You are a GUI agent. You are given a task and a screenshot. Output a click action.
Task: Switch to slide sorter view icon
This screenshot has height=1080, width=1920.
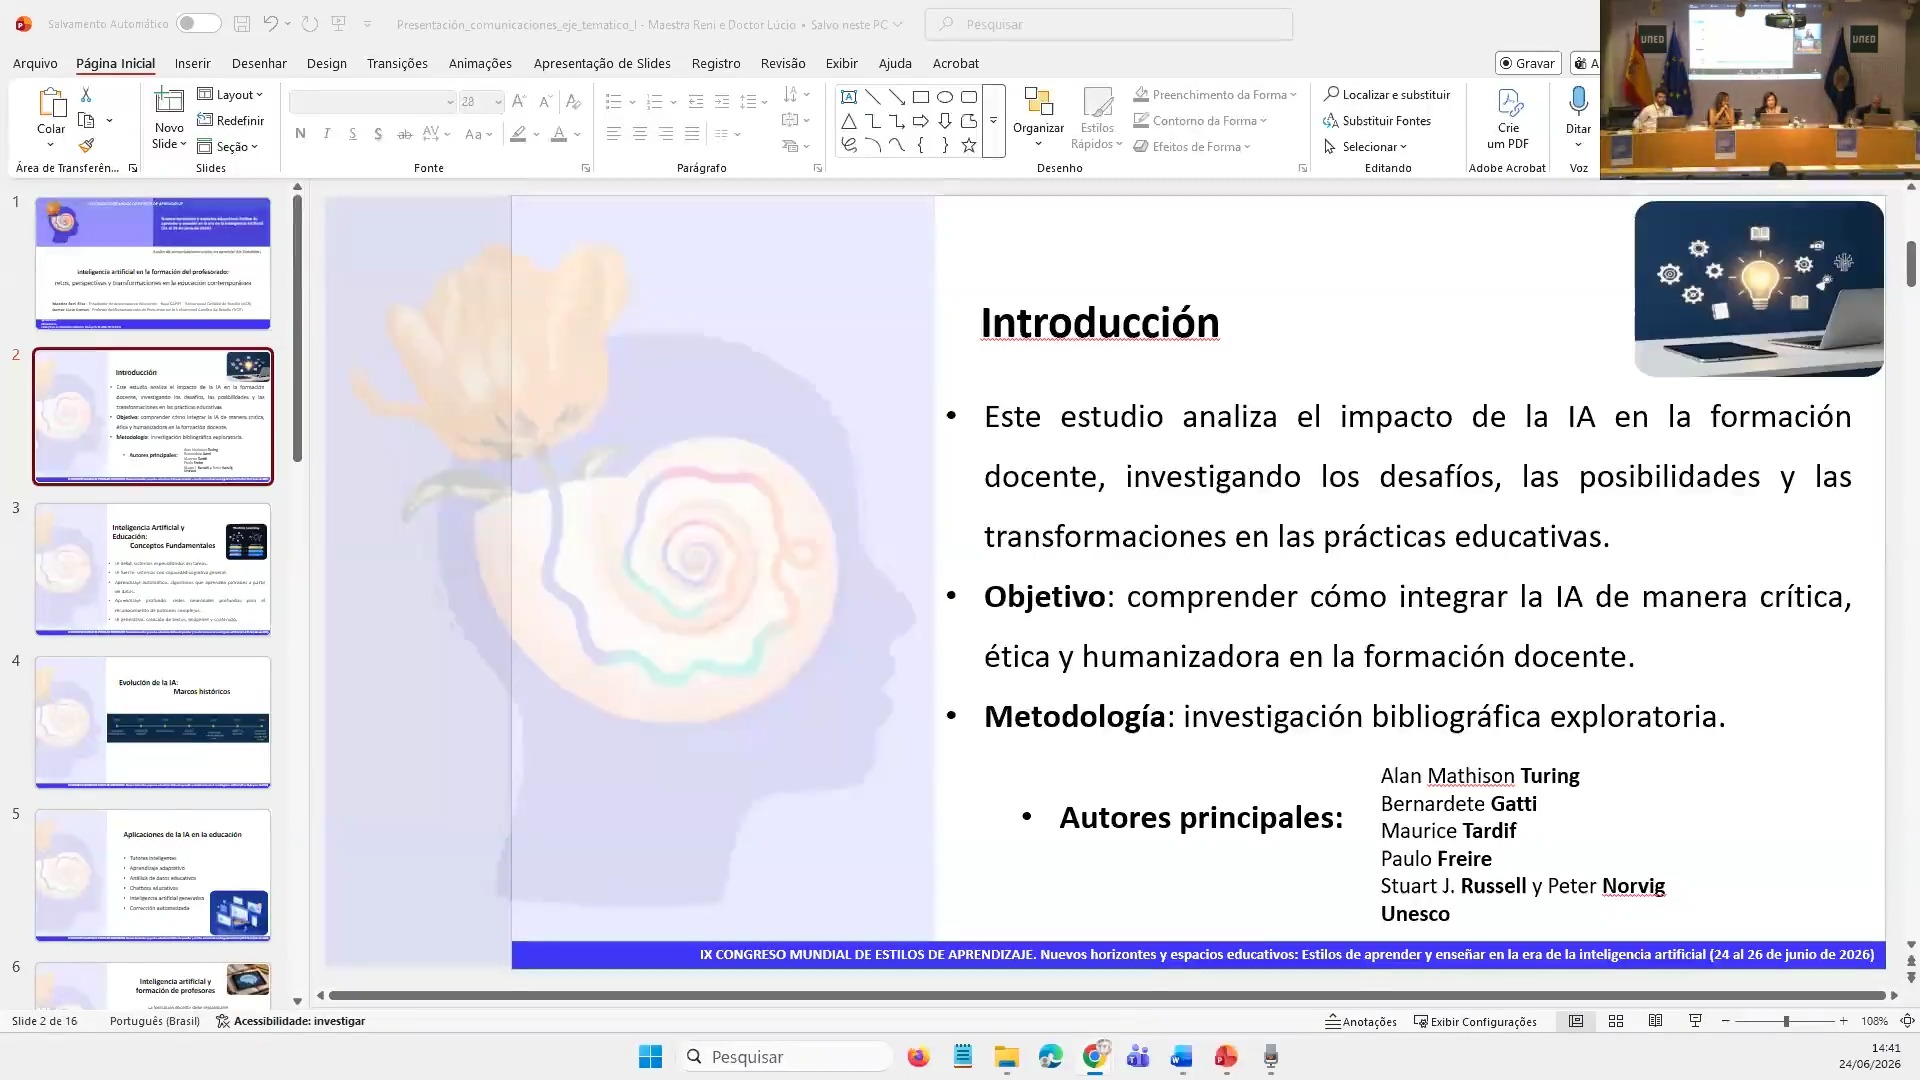point(1615,1021)
